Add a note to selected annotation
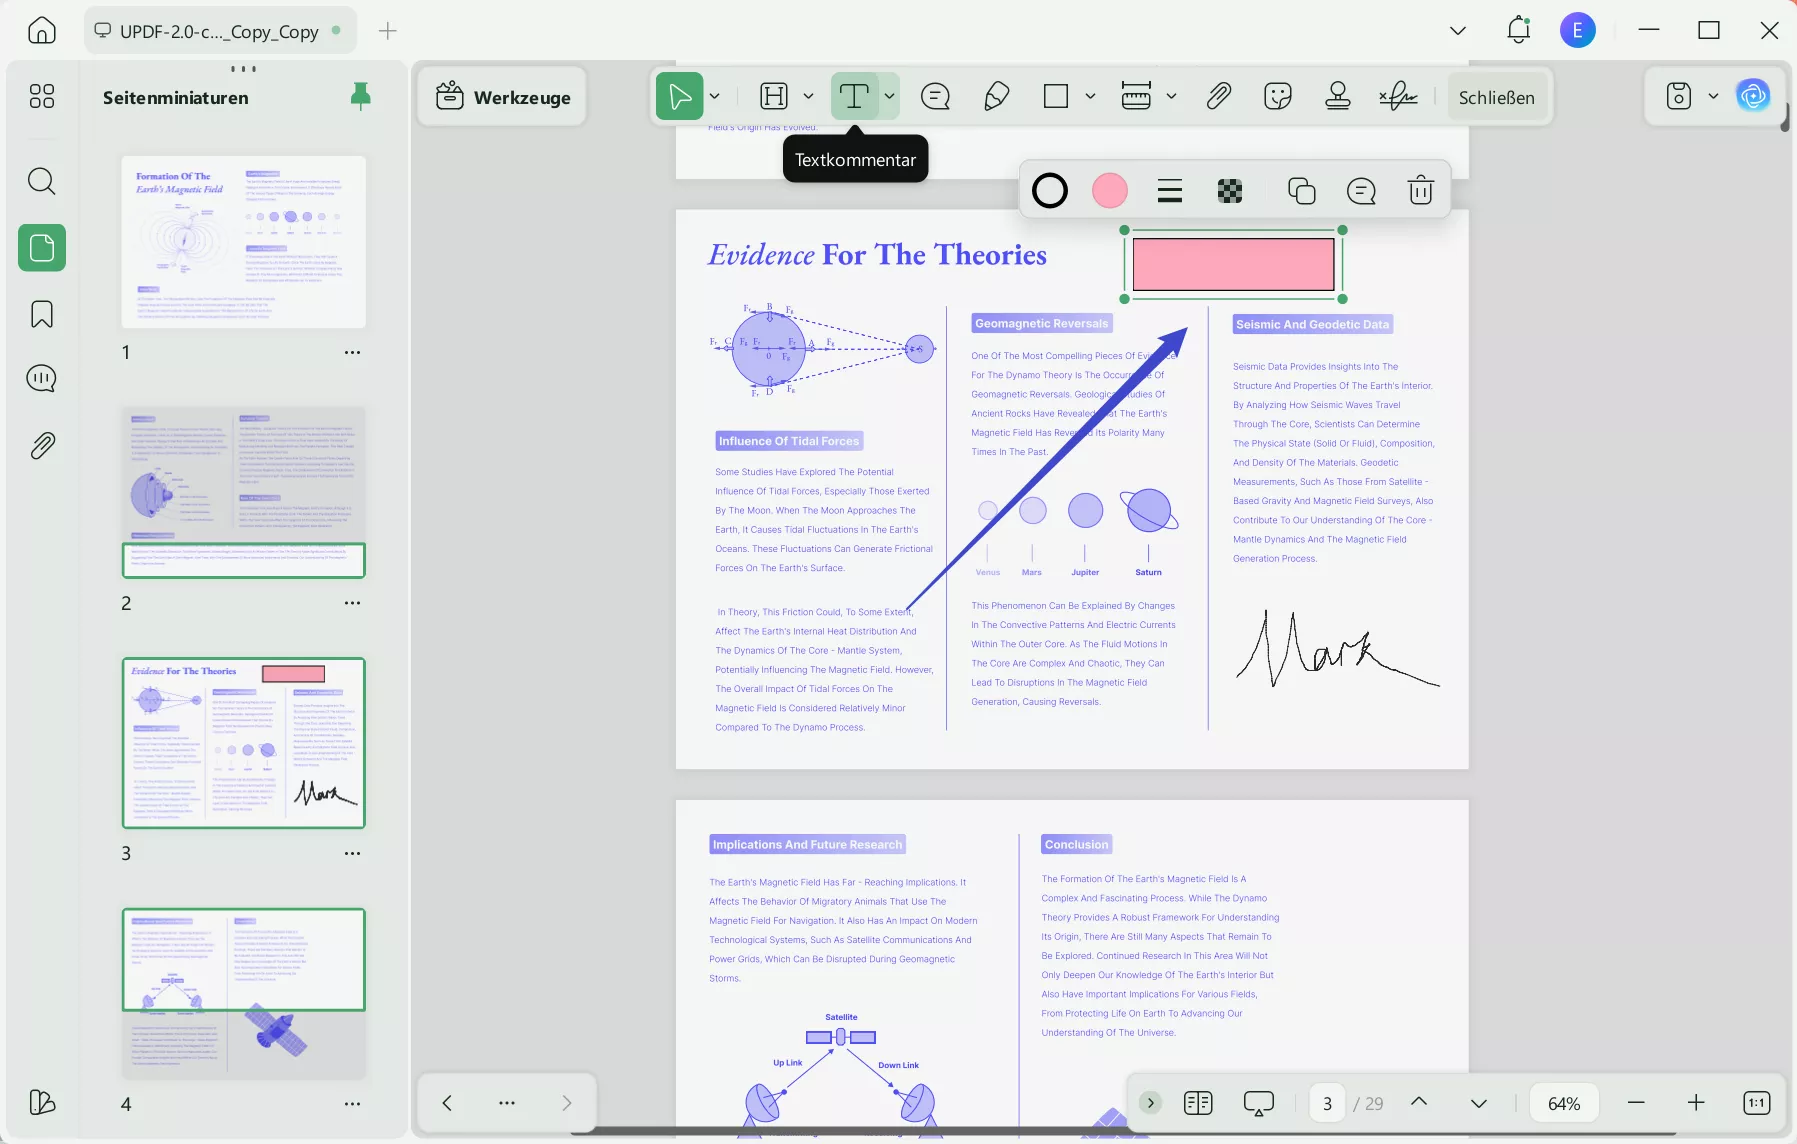The height and width of the screenshot is (1144, 1797). tap(1361, 190)
